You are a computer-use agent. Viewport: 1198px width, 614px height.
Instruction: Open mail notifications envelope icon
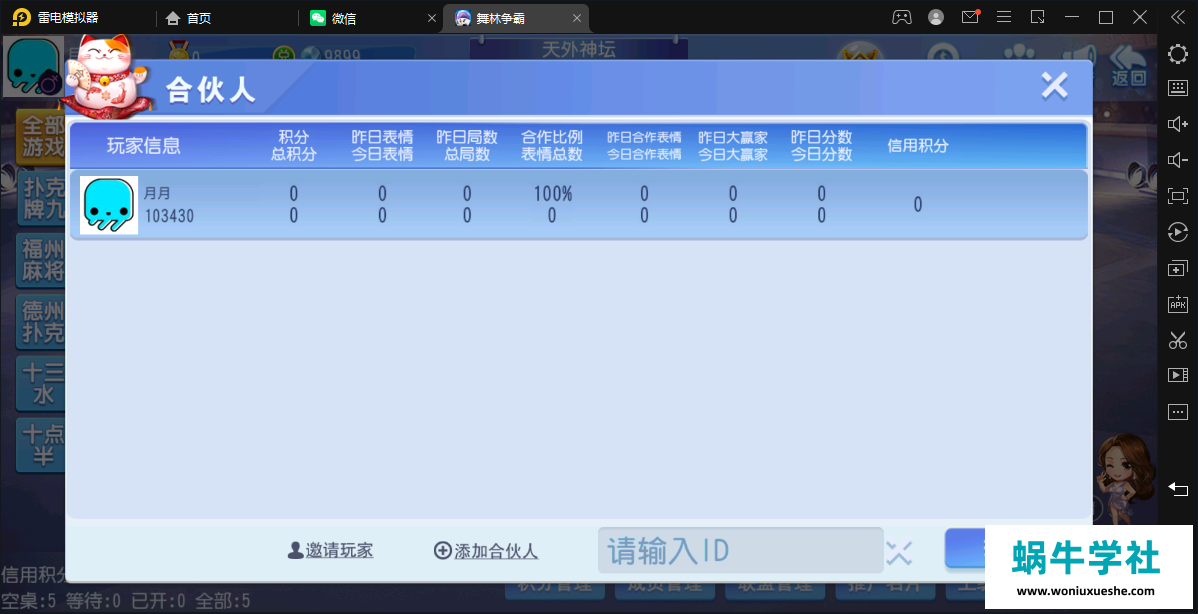tap(969, 17)
